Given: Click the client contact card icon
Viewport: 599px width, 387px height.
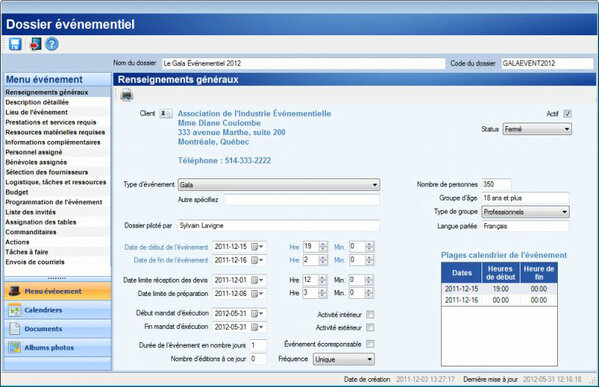Looking at the screenshot, I should (166, 113).
